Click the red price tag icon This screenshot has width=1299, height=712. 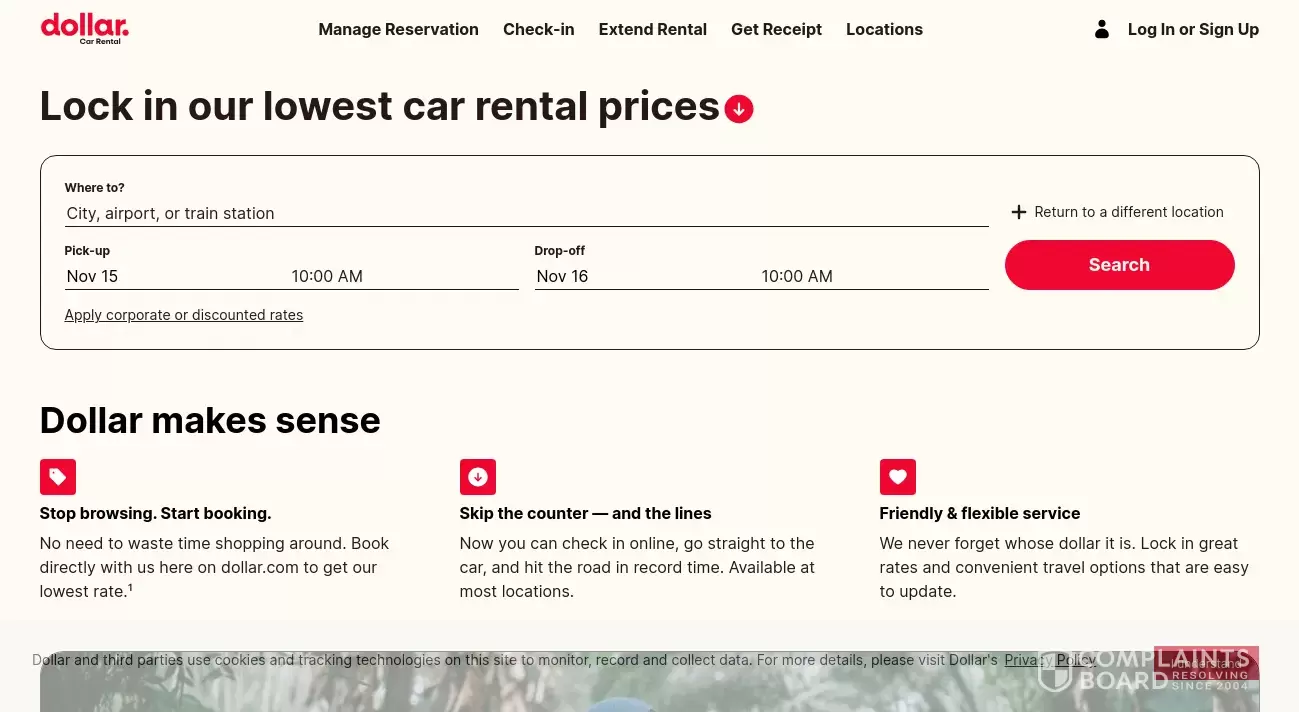pyautogui.click(x=57, y=477)
